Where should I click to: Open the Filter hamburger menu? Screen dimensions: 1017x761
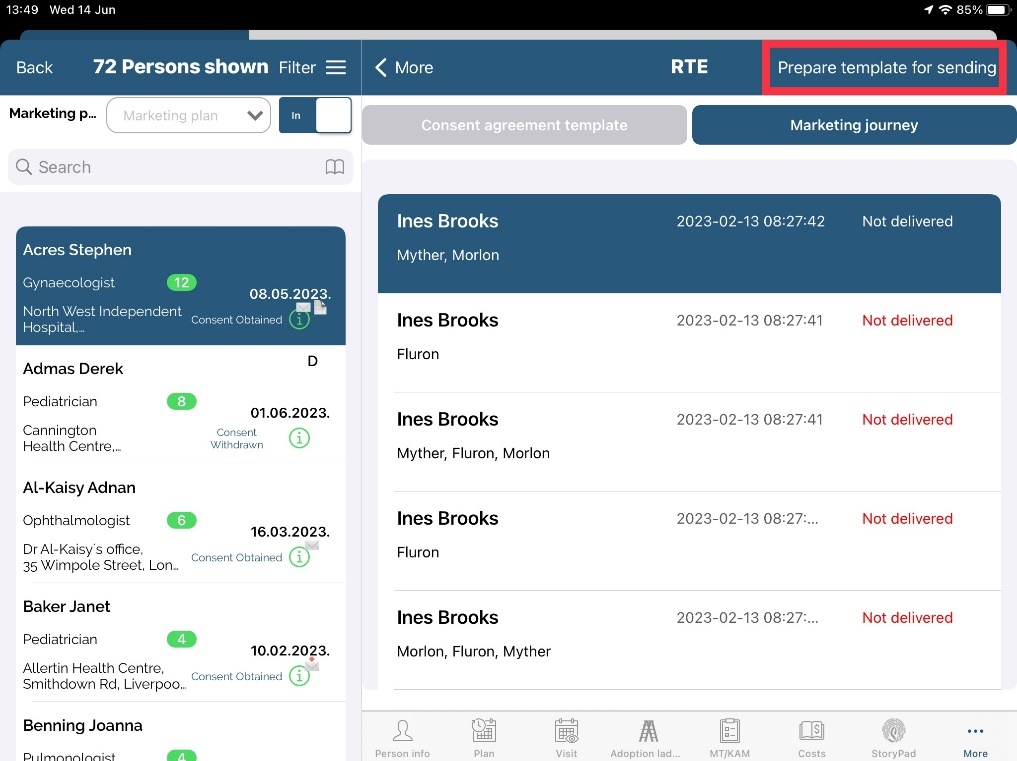(x=336, y=67)
